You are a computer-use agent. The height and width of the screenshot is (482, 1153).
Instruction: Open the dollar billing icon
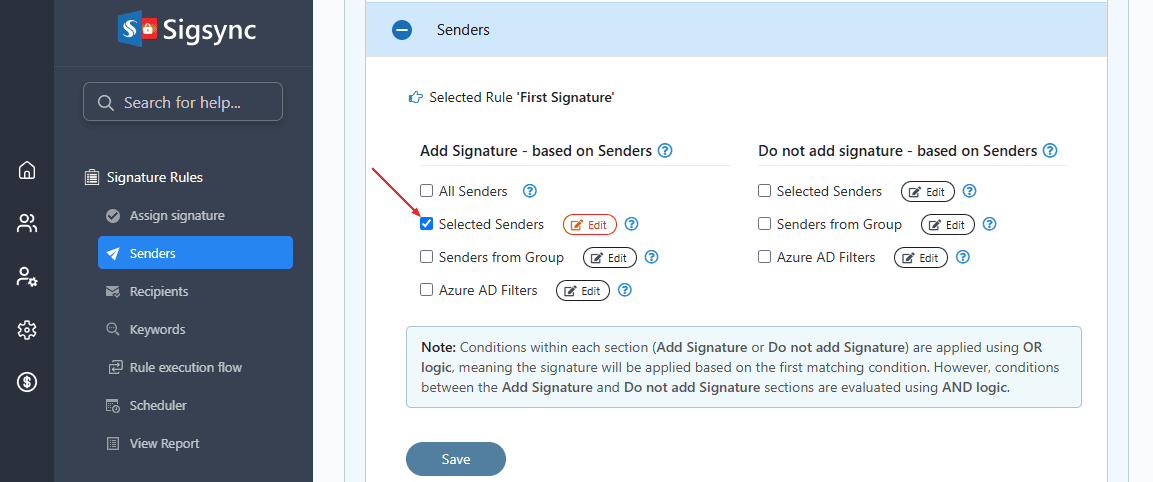tap(27, 382)
